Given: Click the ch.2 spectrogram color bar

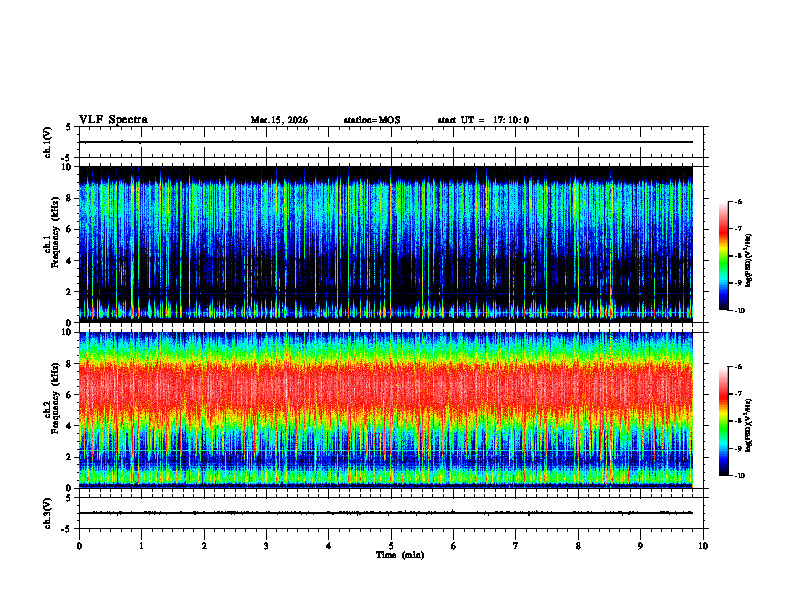Looking at the screenshot, I should (x=724, y=421).
